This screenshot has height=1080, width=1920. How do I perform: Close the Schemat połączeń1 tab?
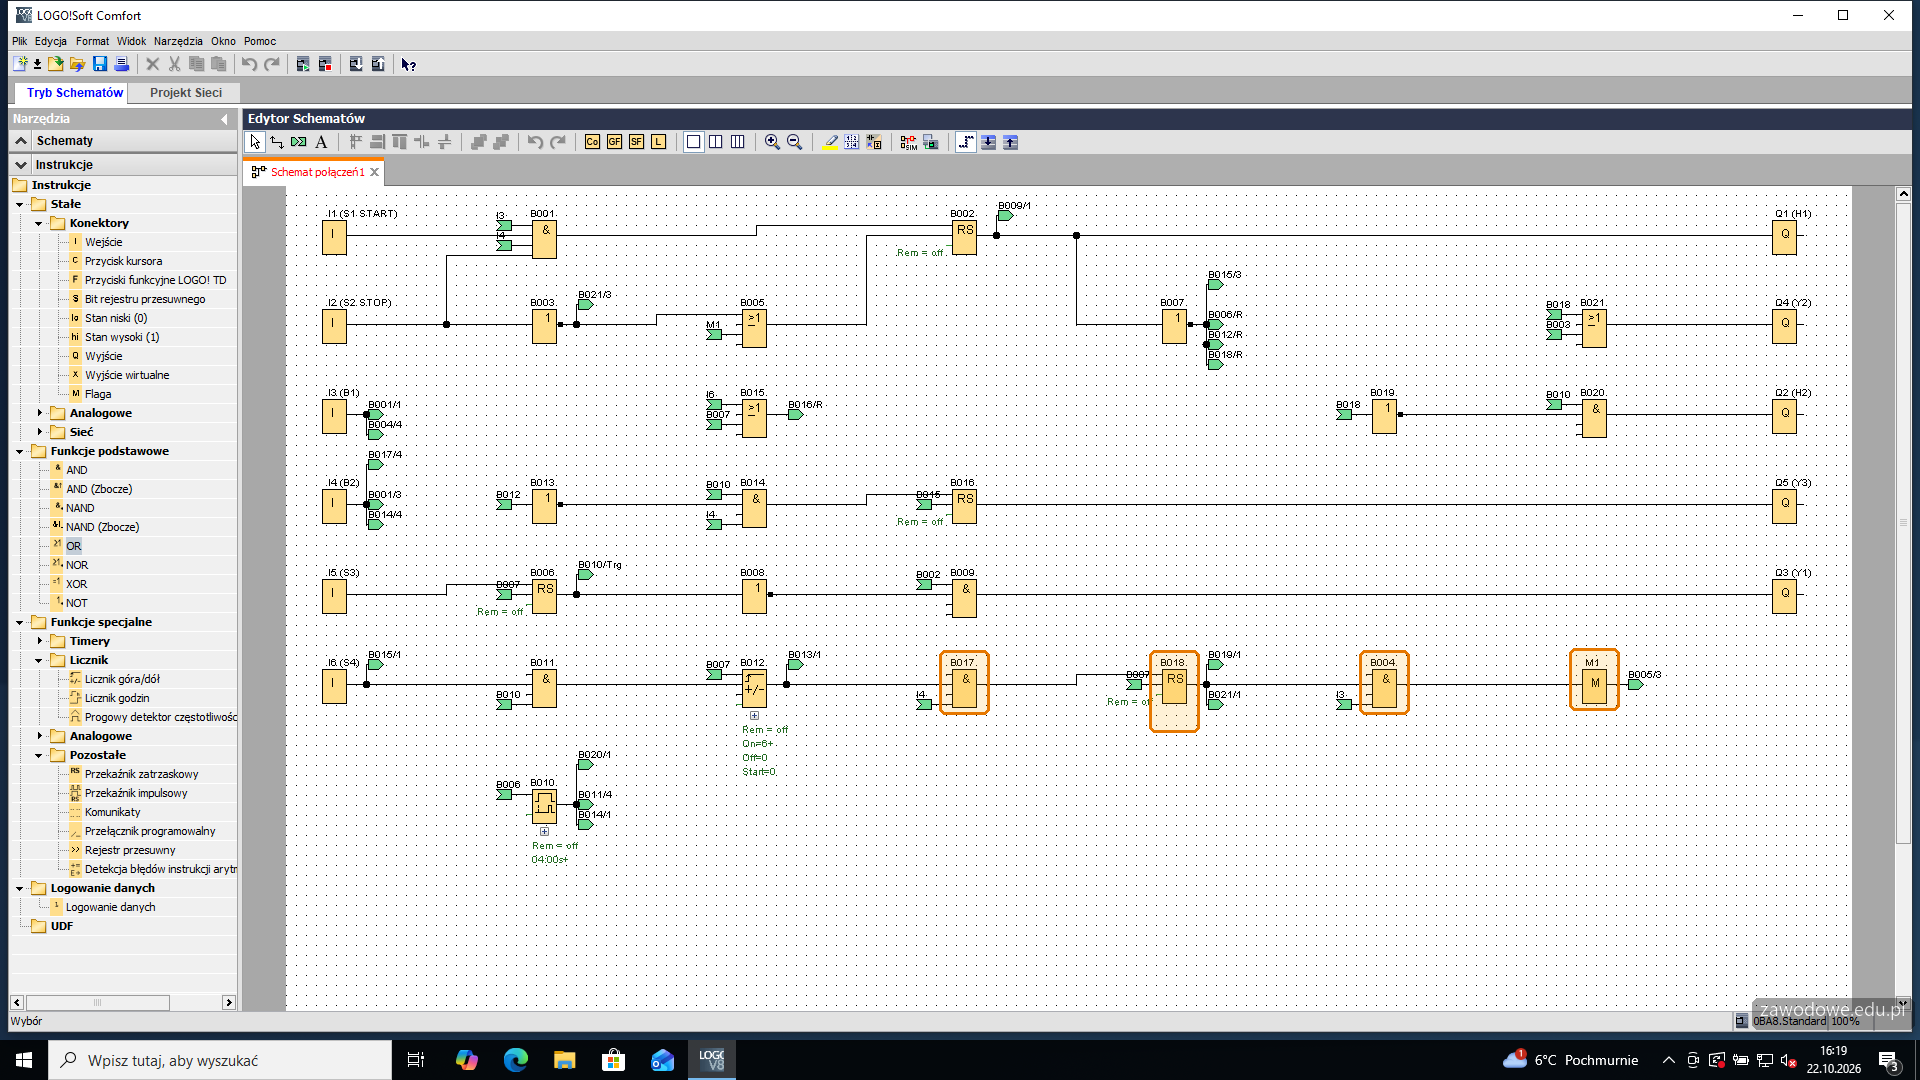click(375, 172)
